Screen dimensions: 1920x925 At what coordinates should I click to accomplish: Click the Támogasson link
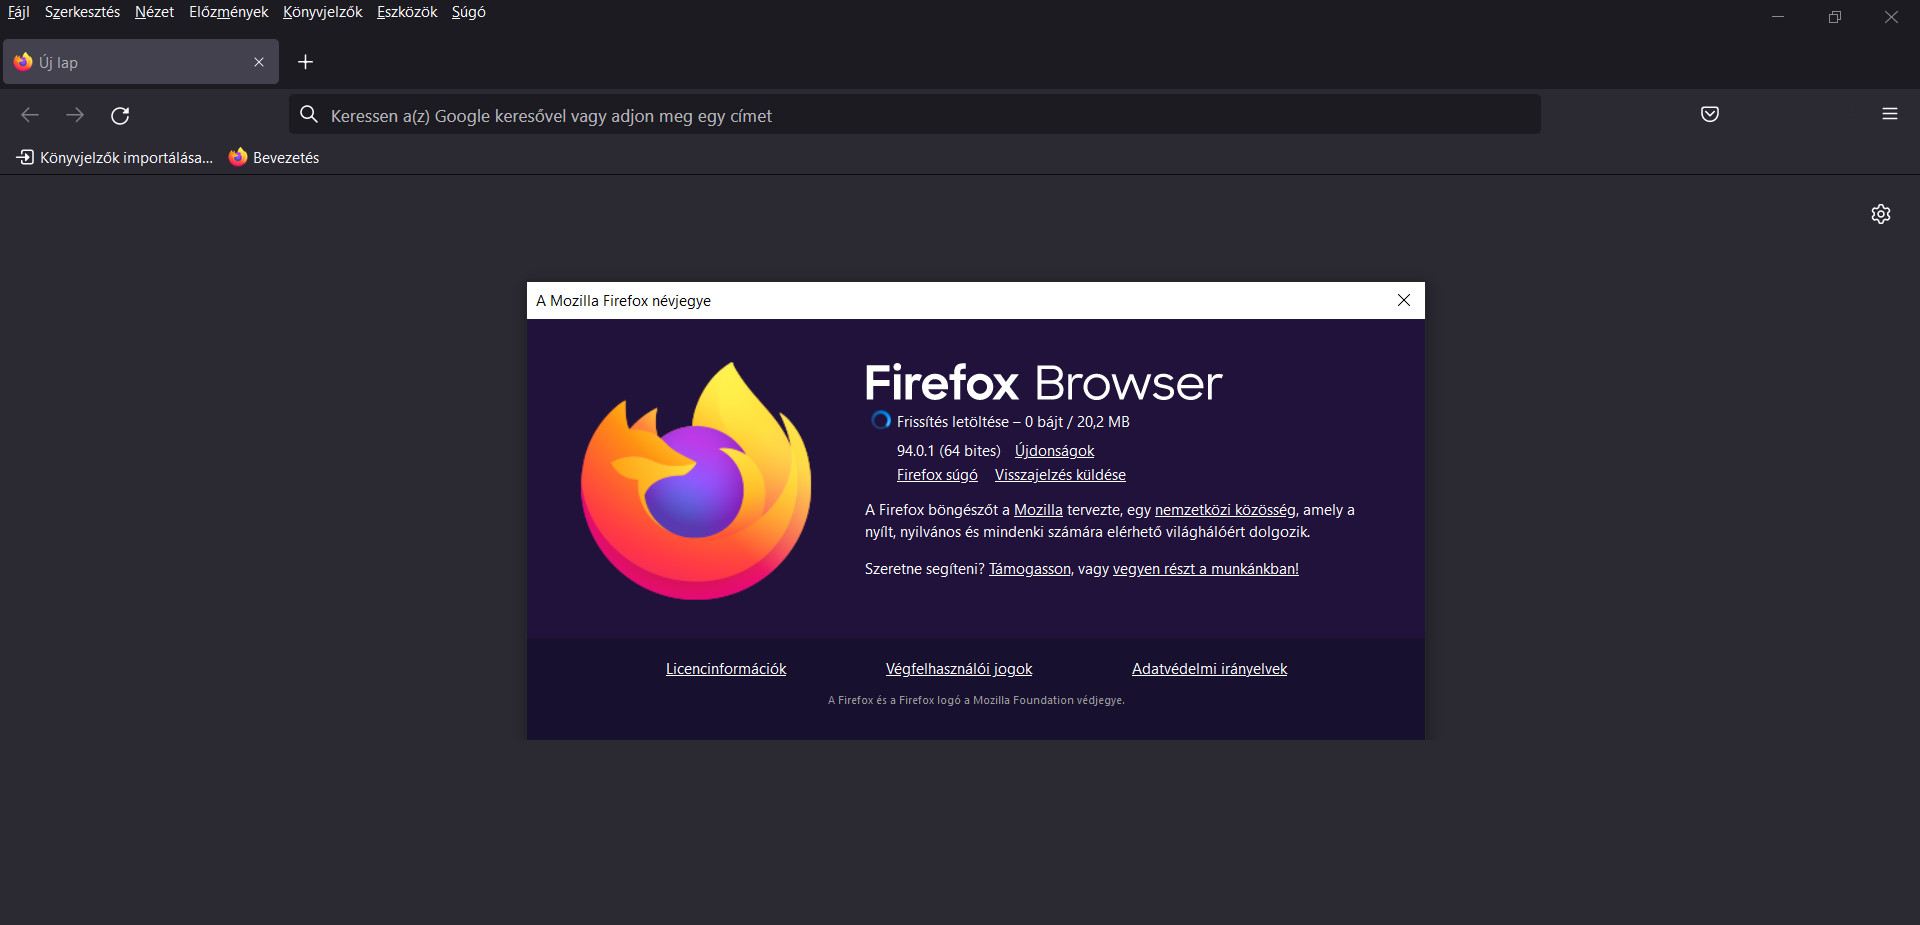(x=1029, y=569)
